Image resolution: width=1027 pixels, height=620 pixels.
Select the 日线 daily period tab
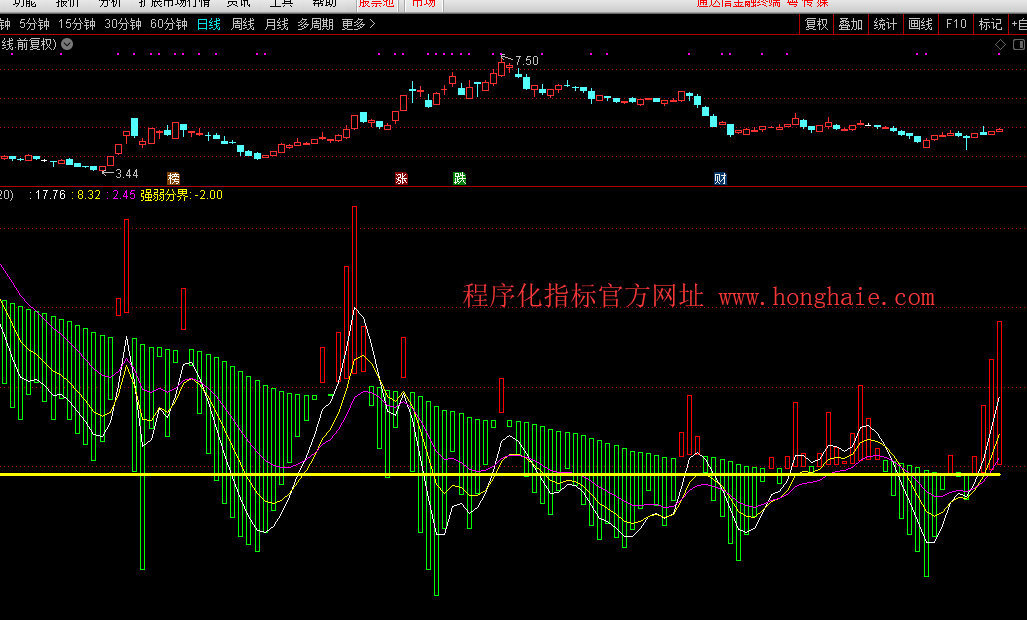[x=209, y=24]
